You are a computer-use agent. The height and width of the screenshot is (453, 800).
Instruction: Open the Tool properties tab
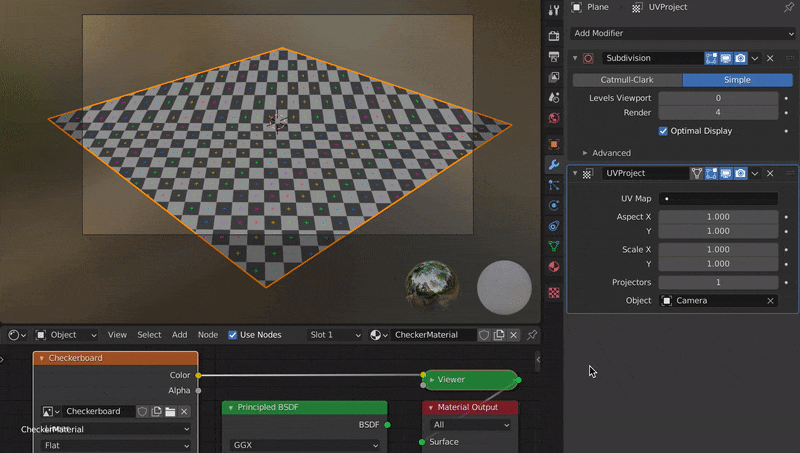tap(554, 10)
